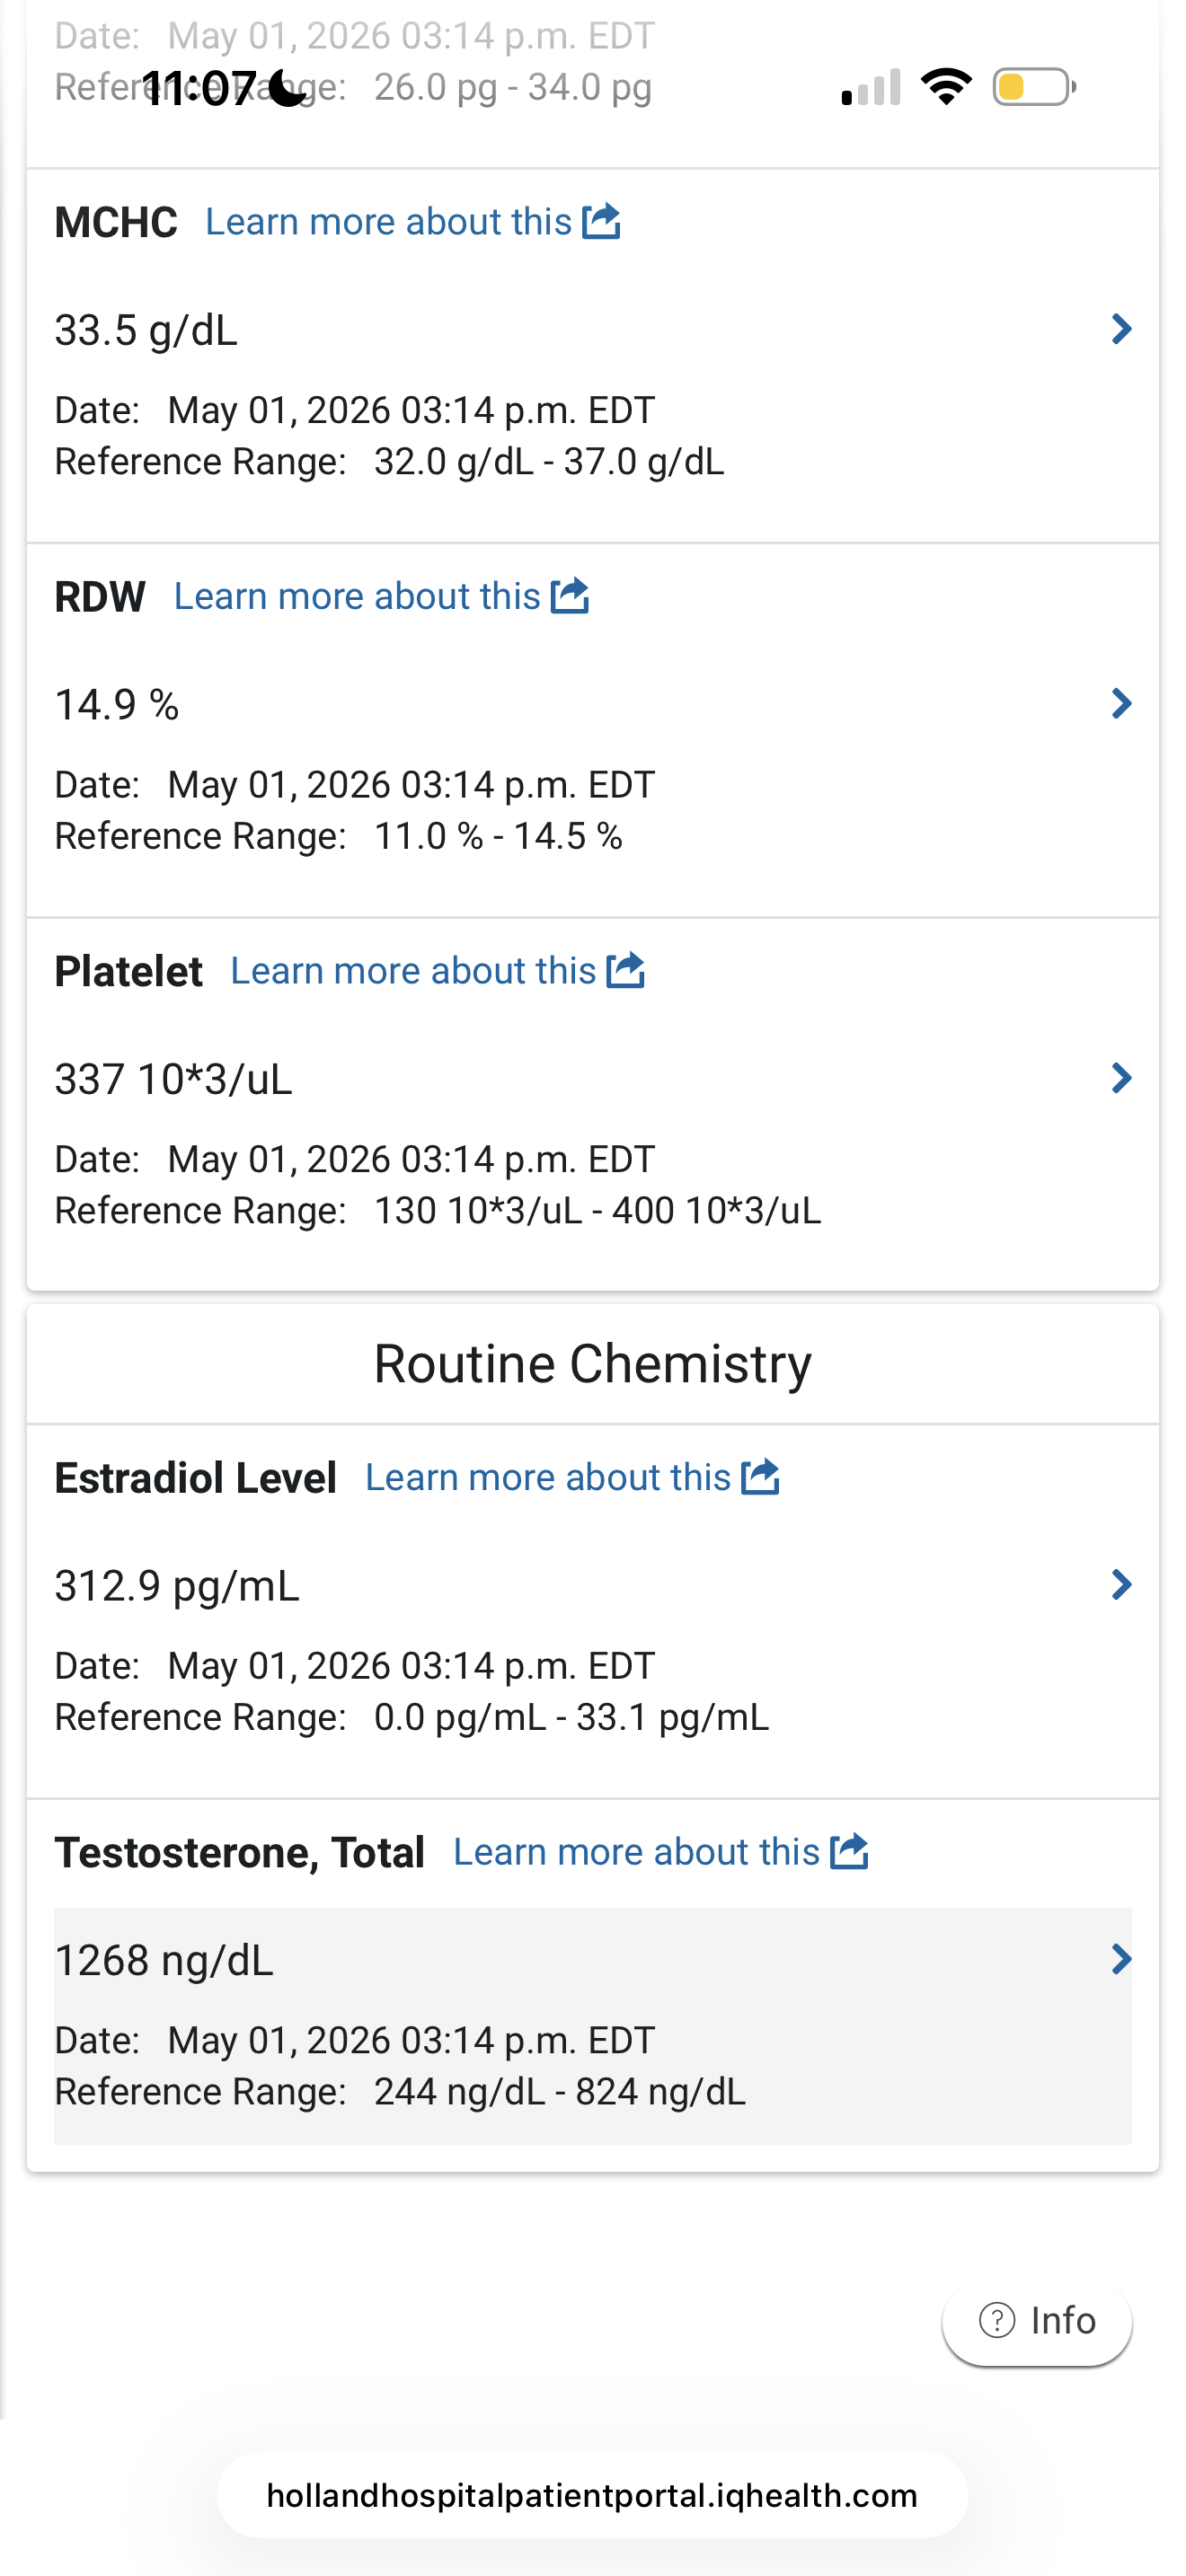Tap the MCHC external link icon
Screen dimensions: 1186x2576
pyautogui.click(x=601, y=221)
